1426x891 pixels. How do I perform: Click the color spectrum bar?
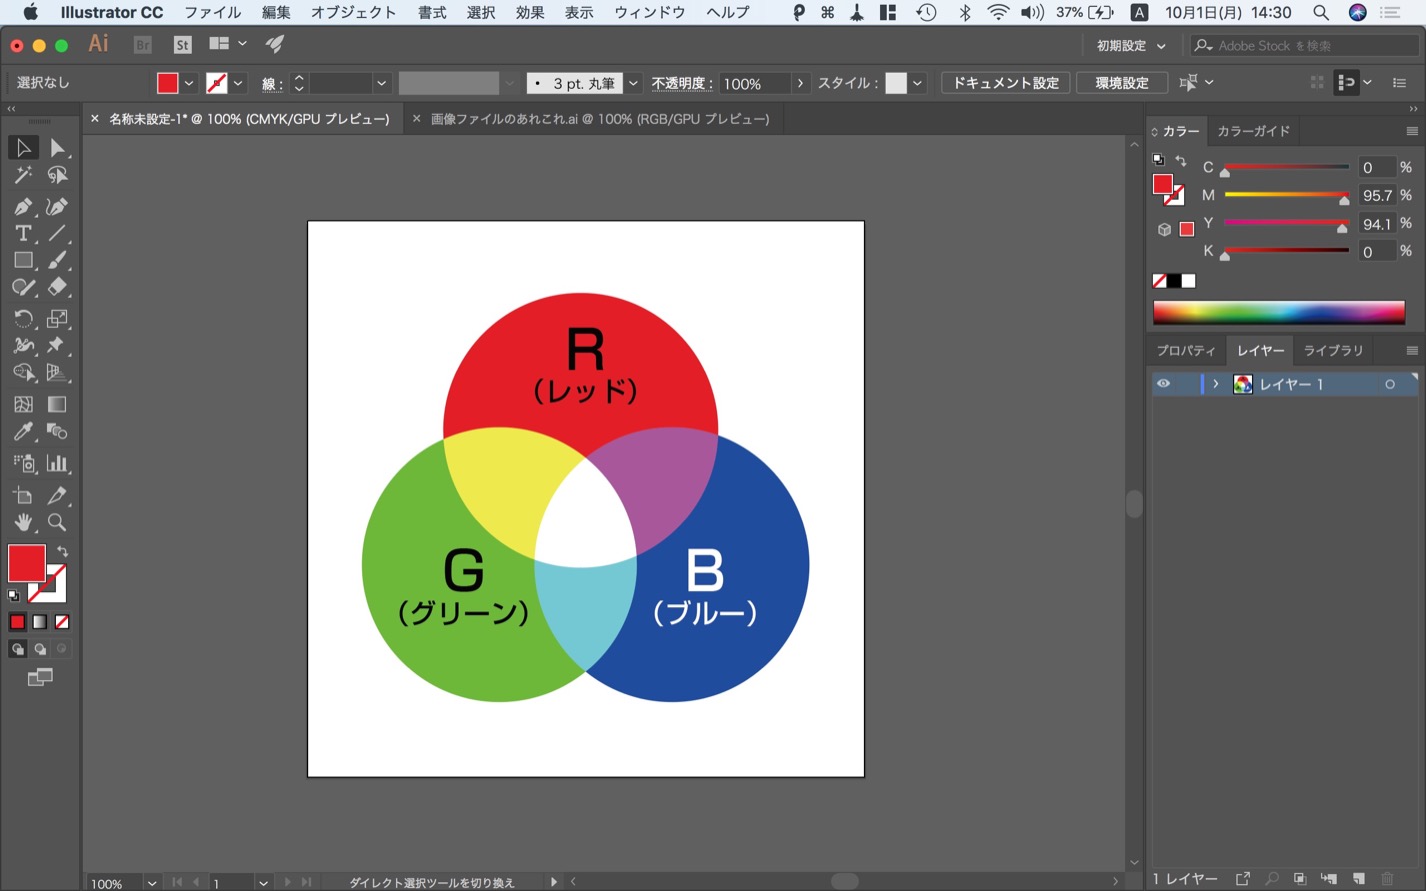[1278, 312]
